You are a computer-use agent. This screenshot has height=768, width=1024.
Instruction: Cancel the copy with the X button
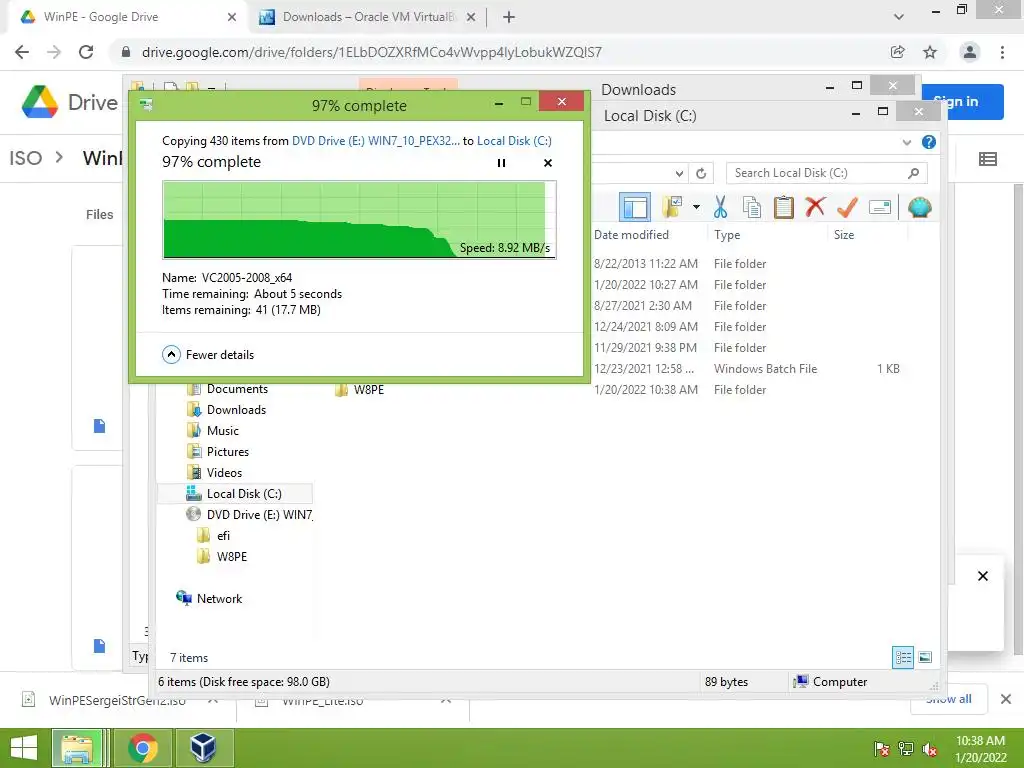(x=548, y=163)
